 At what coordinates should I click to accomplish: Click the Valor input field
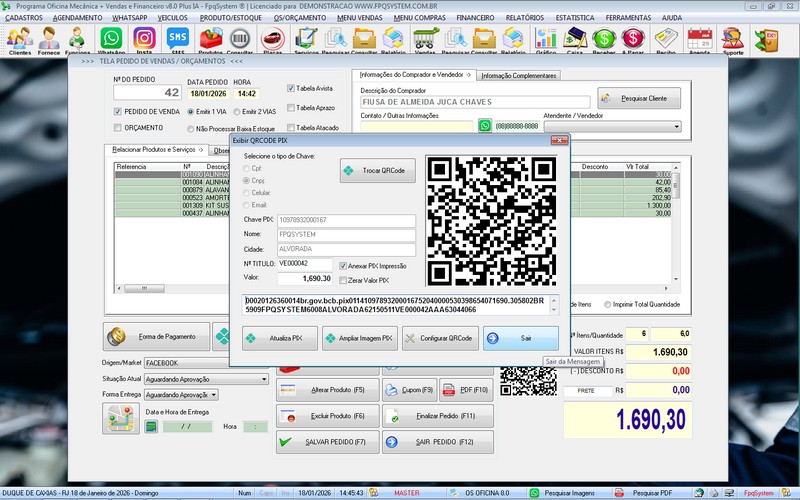305,278
